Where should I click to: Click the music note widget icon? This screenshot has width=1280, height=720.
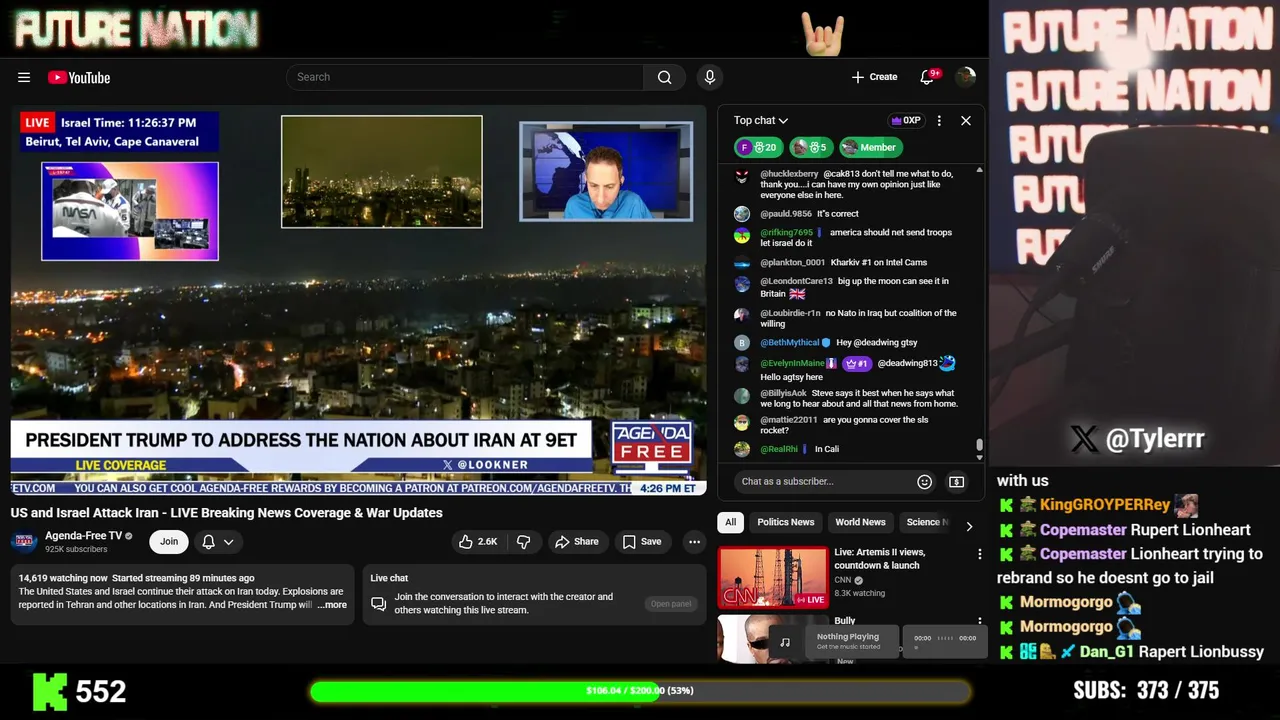pyautogui.click(x=785, y=642)
